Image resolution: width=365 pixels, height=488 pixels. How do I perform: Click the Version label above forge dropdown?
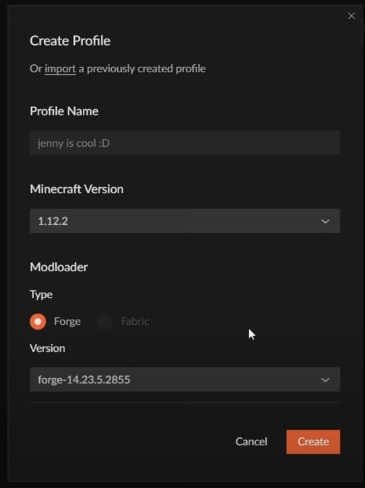(47, 348)
